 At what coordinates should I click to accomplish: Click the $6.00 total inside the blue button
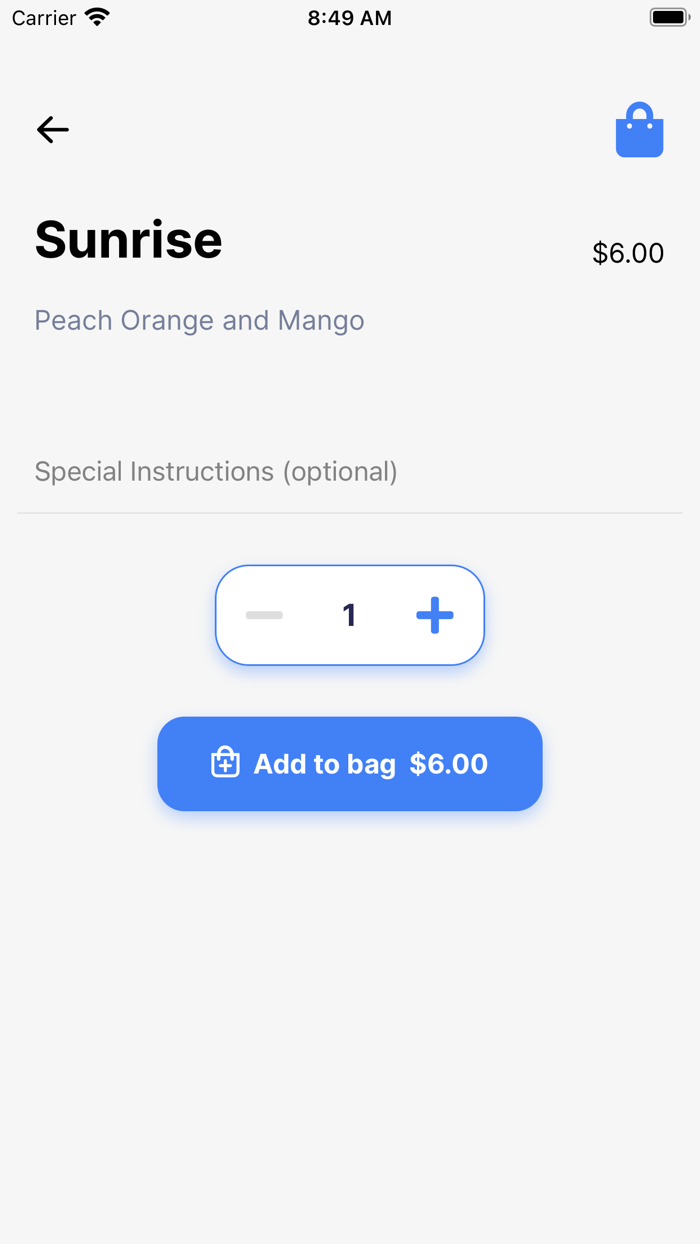[x=449, y=764]
